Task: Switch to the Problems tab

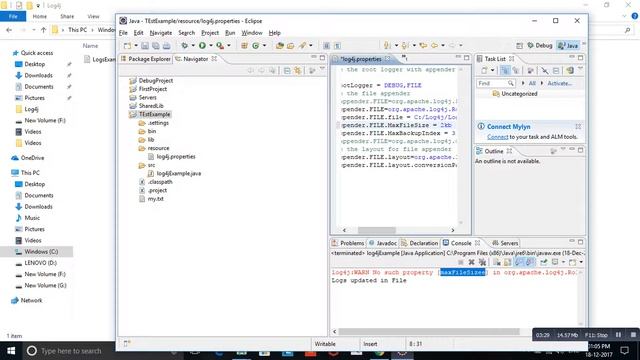Action: point(348,243)
